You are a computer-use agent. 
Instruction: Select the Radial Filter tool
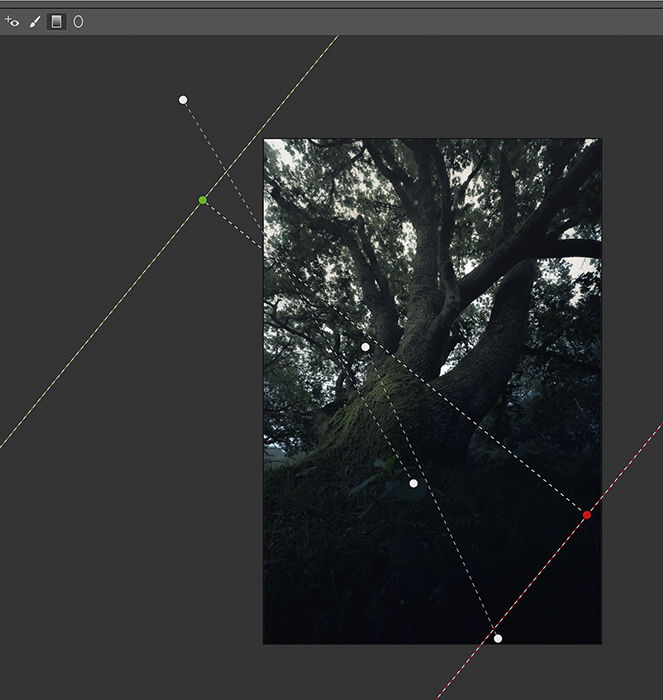click(x=78, y=21)
